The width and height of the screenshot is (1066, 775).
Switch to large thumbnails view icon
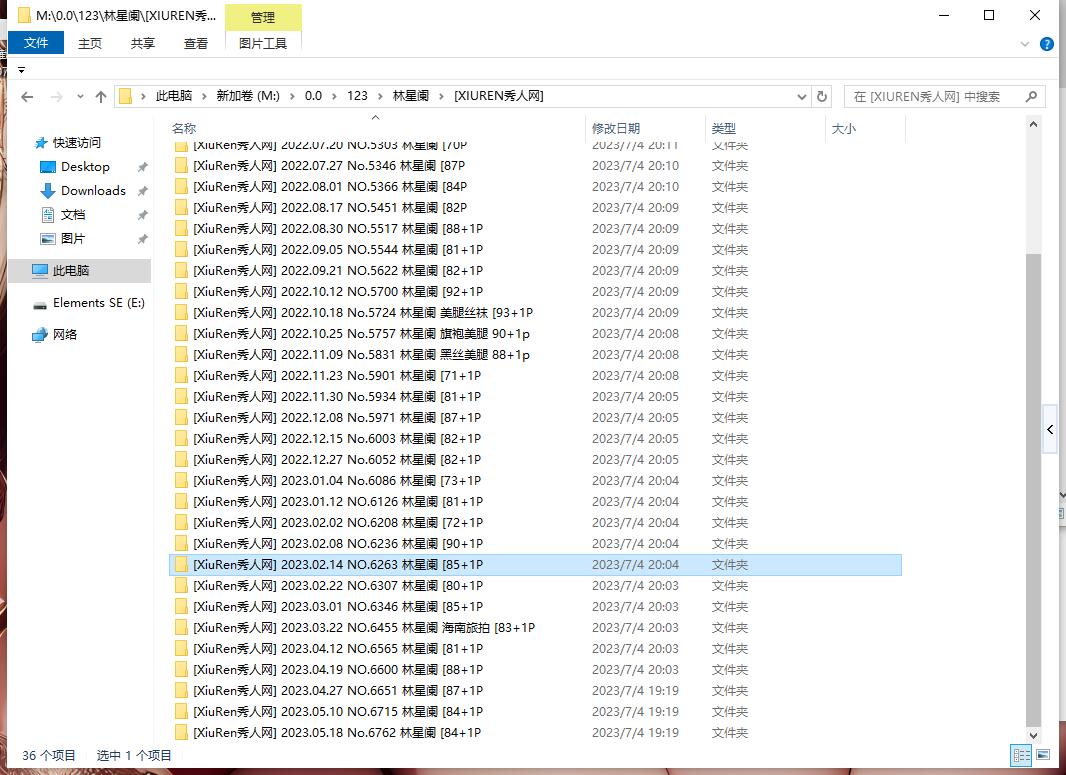coord(1043,755)
